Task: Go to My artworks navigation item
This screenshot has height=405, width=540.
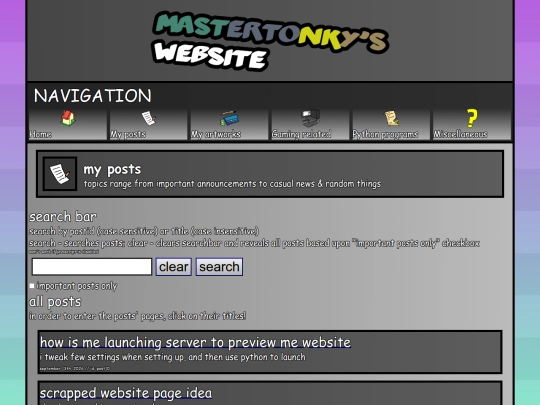Action: click(229, 125)
